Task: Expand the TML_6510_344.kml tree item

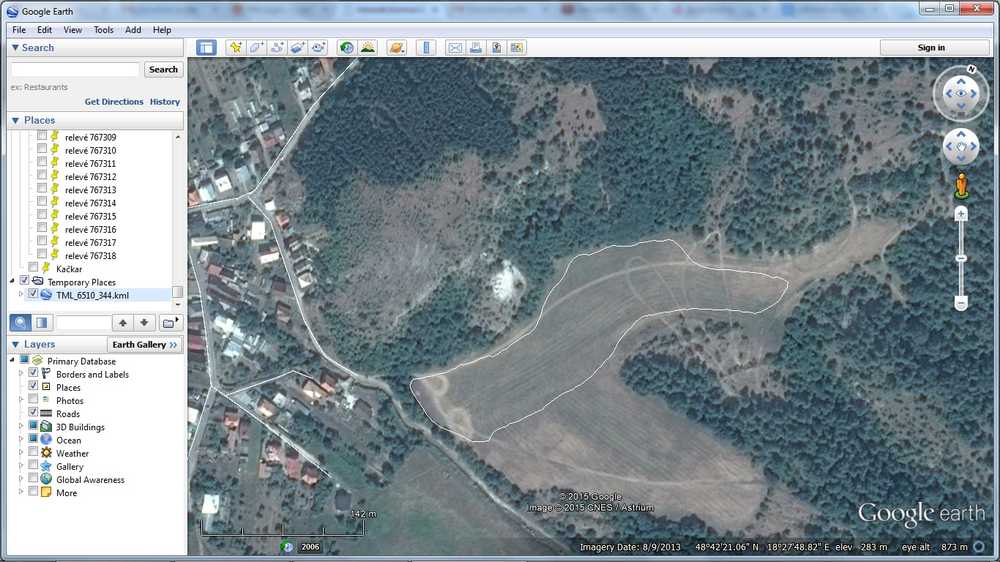Action: point(21,295)
